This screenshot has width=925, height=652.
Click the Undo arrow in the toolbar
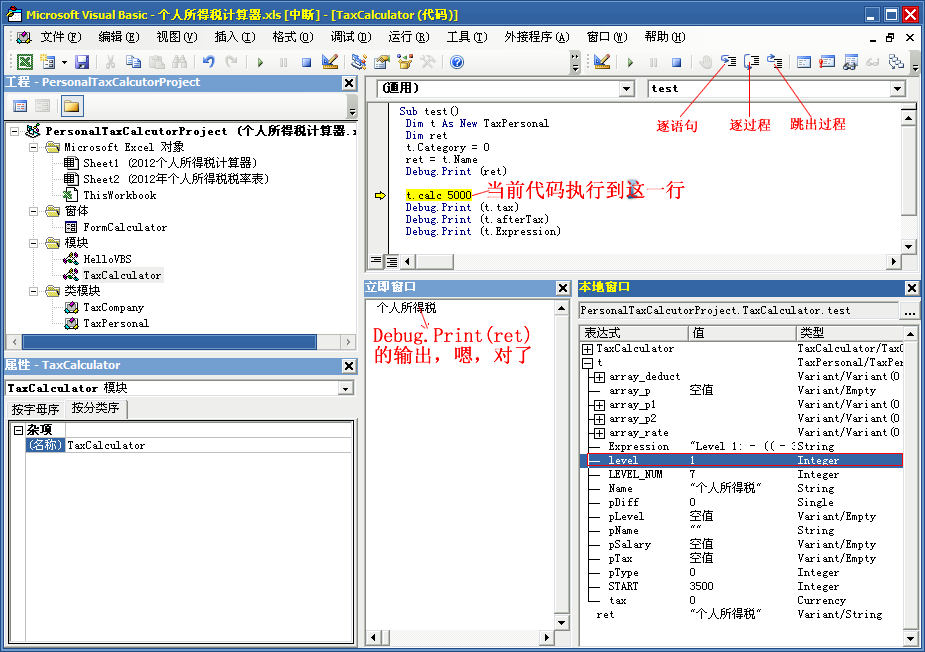click(208, 62)
